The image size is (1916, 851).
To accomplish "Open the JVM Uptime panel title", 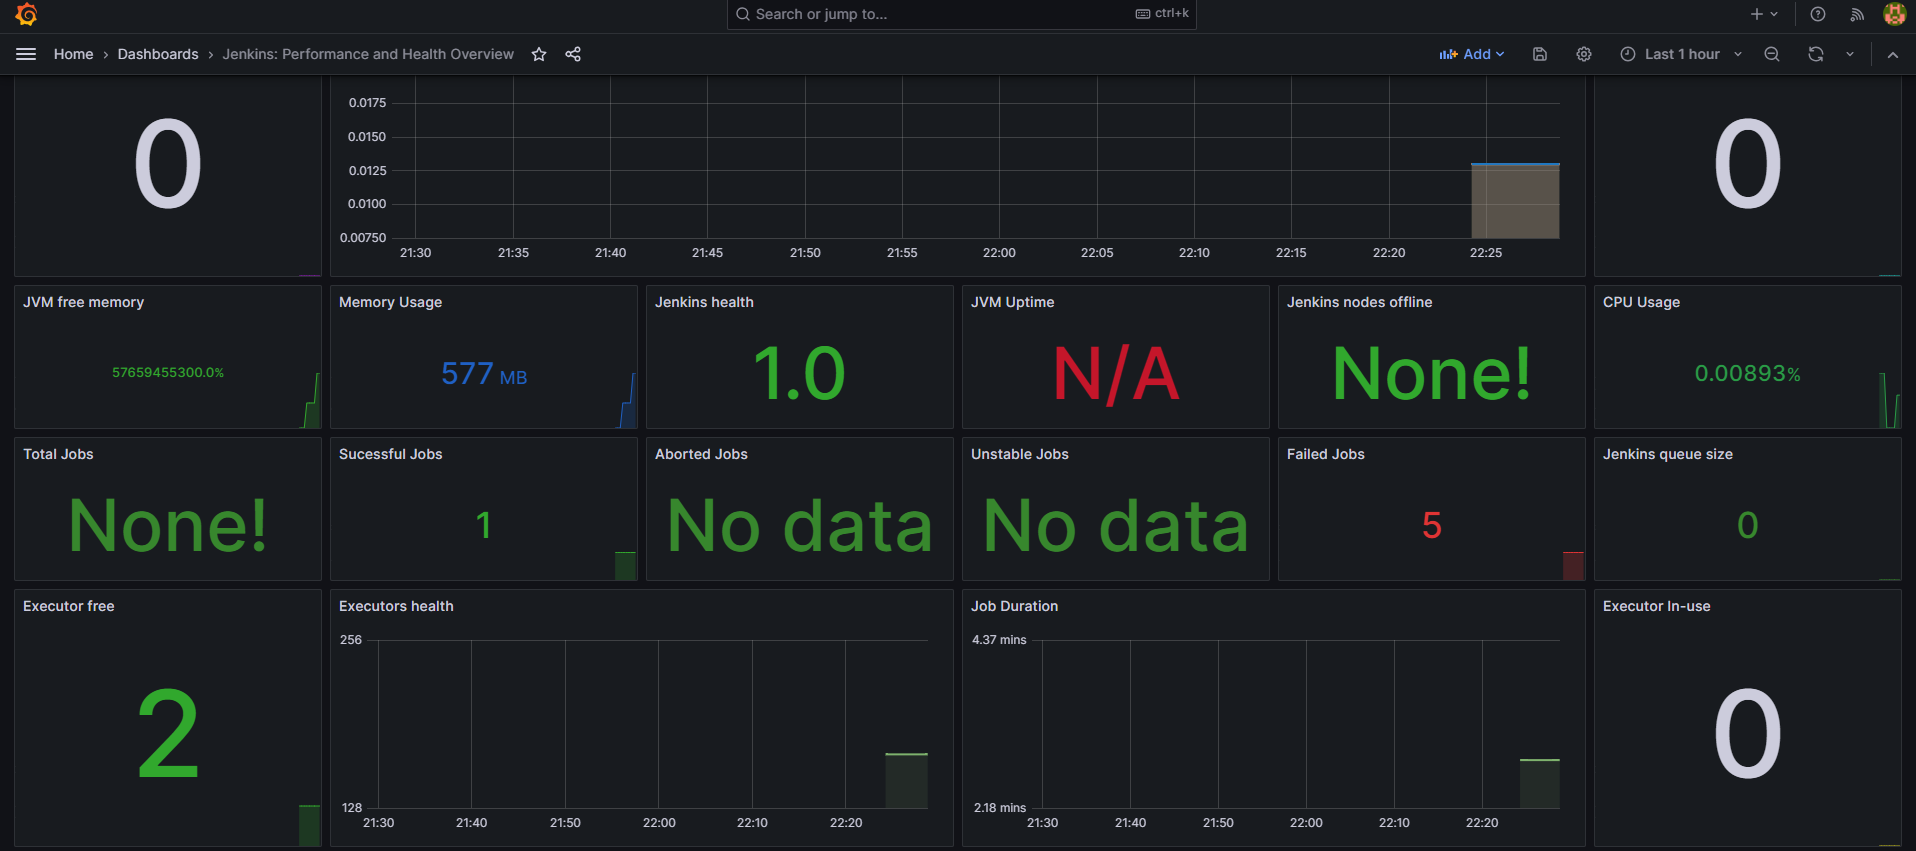I will [1012, 302].
